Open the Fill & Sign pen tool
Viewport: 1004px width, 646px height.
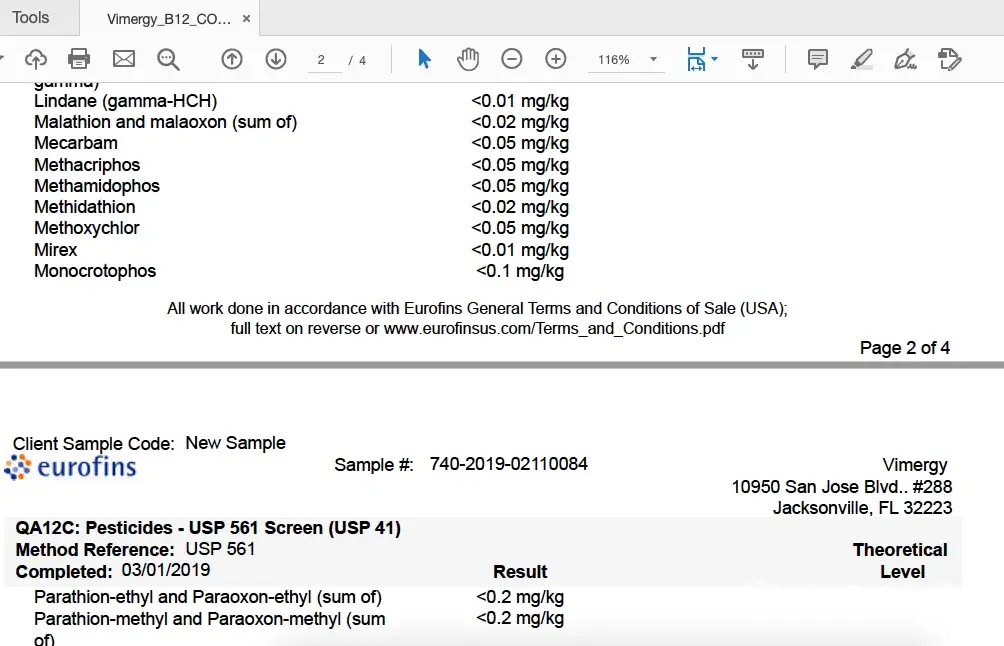pos(906,59)
